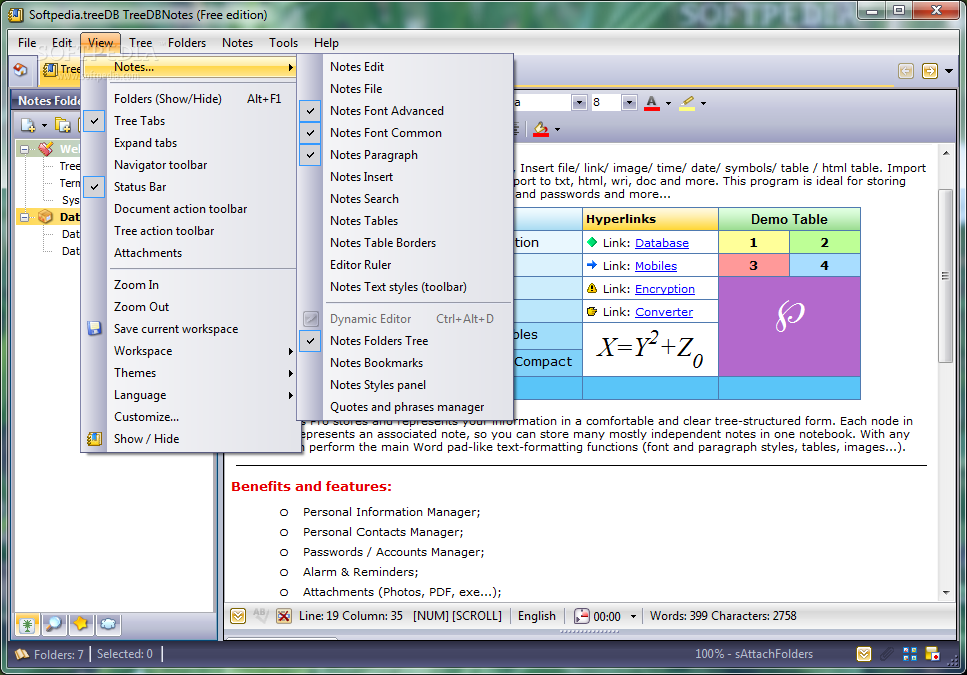Click the spell check AB icon in status bar
This screenshot has width=967, height=675.
[x=260, y=615]
